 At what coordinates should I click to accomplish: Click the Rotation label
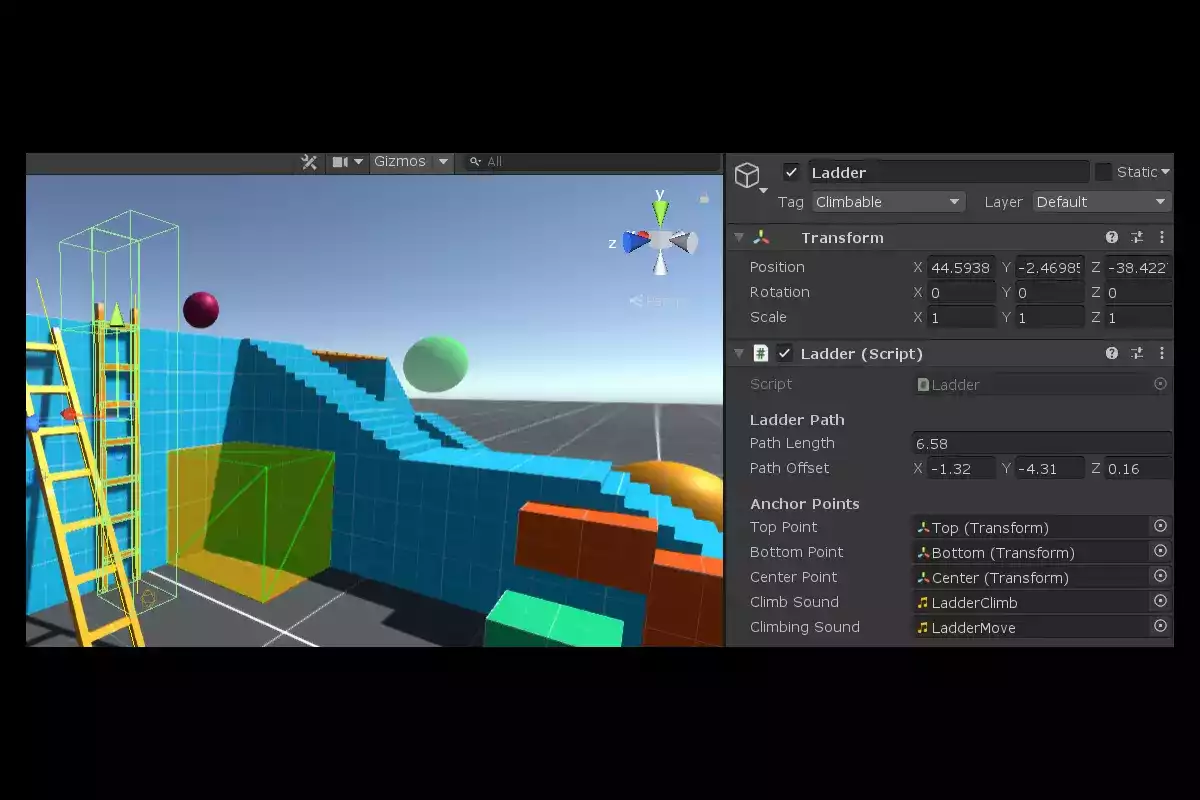tap(780, 292)
